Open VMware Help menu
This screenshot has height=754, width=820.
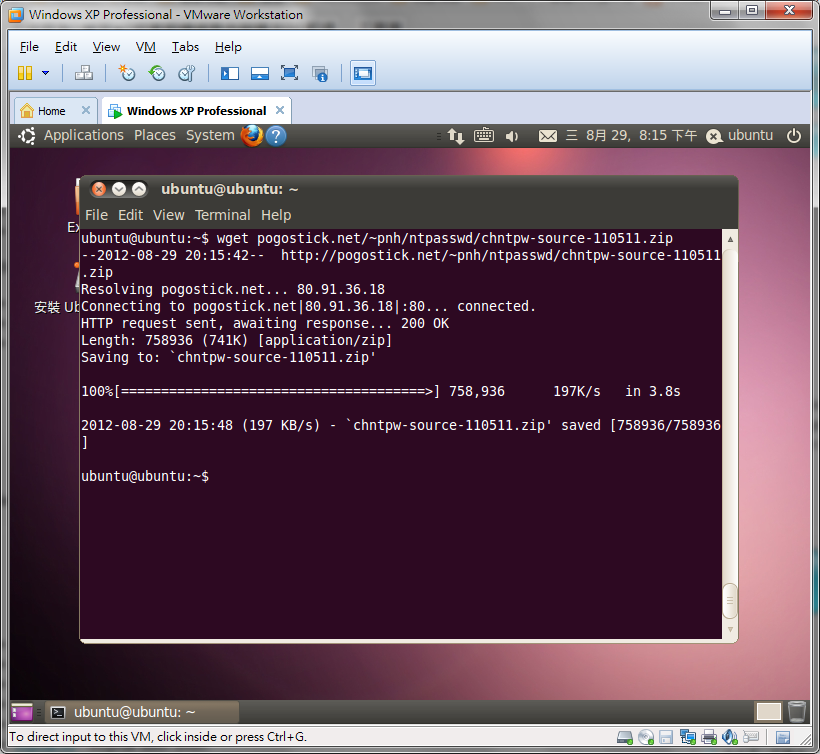pyautogui.click(x=228, y=47)
